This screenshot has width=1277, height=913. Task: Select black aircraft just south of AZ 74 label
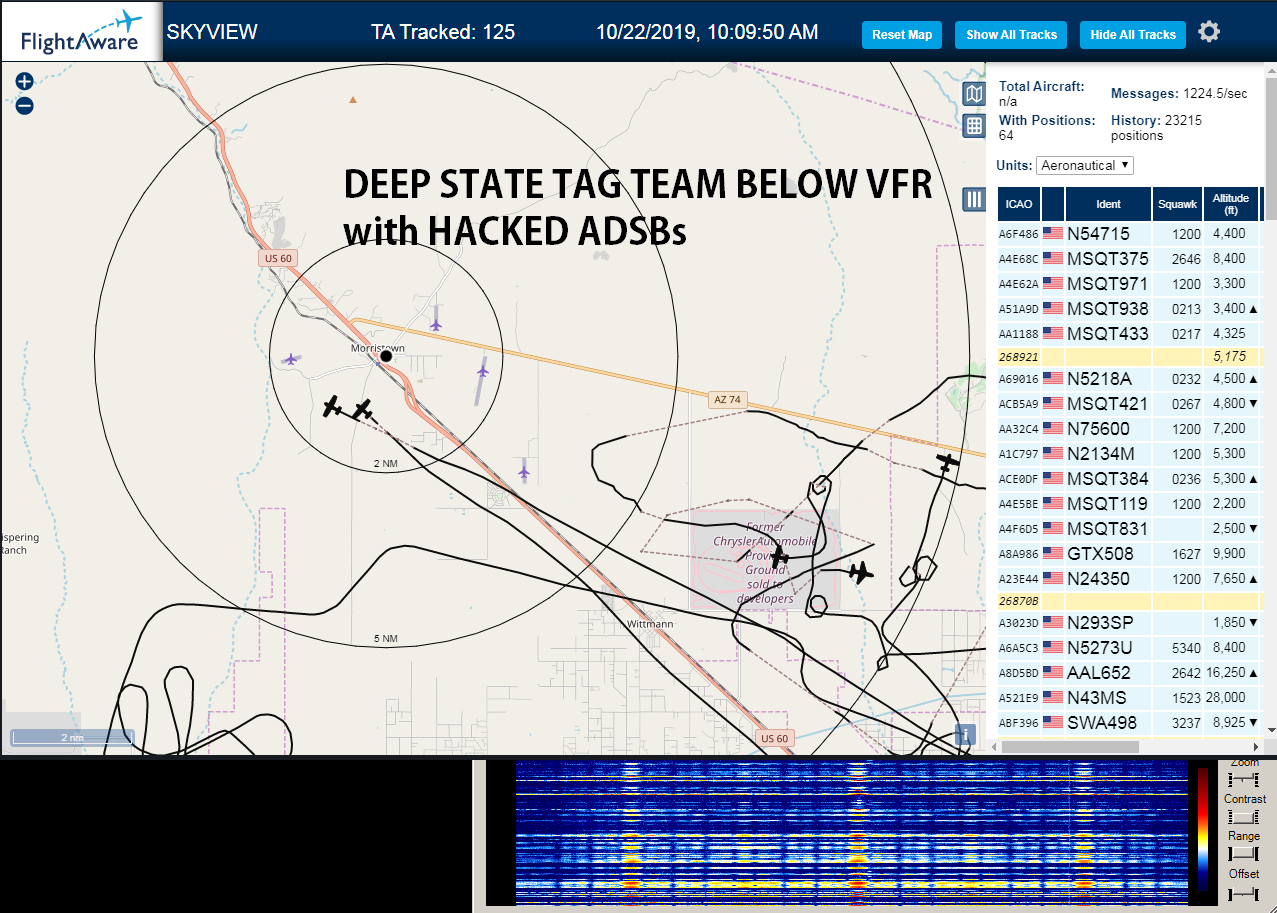(947, 463)
